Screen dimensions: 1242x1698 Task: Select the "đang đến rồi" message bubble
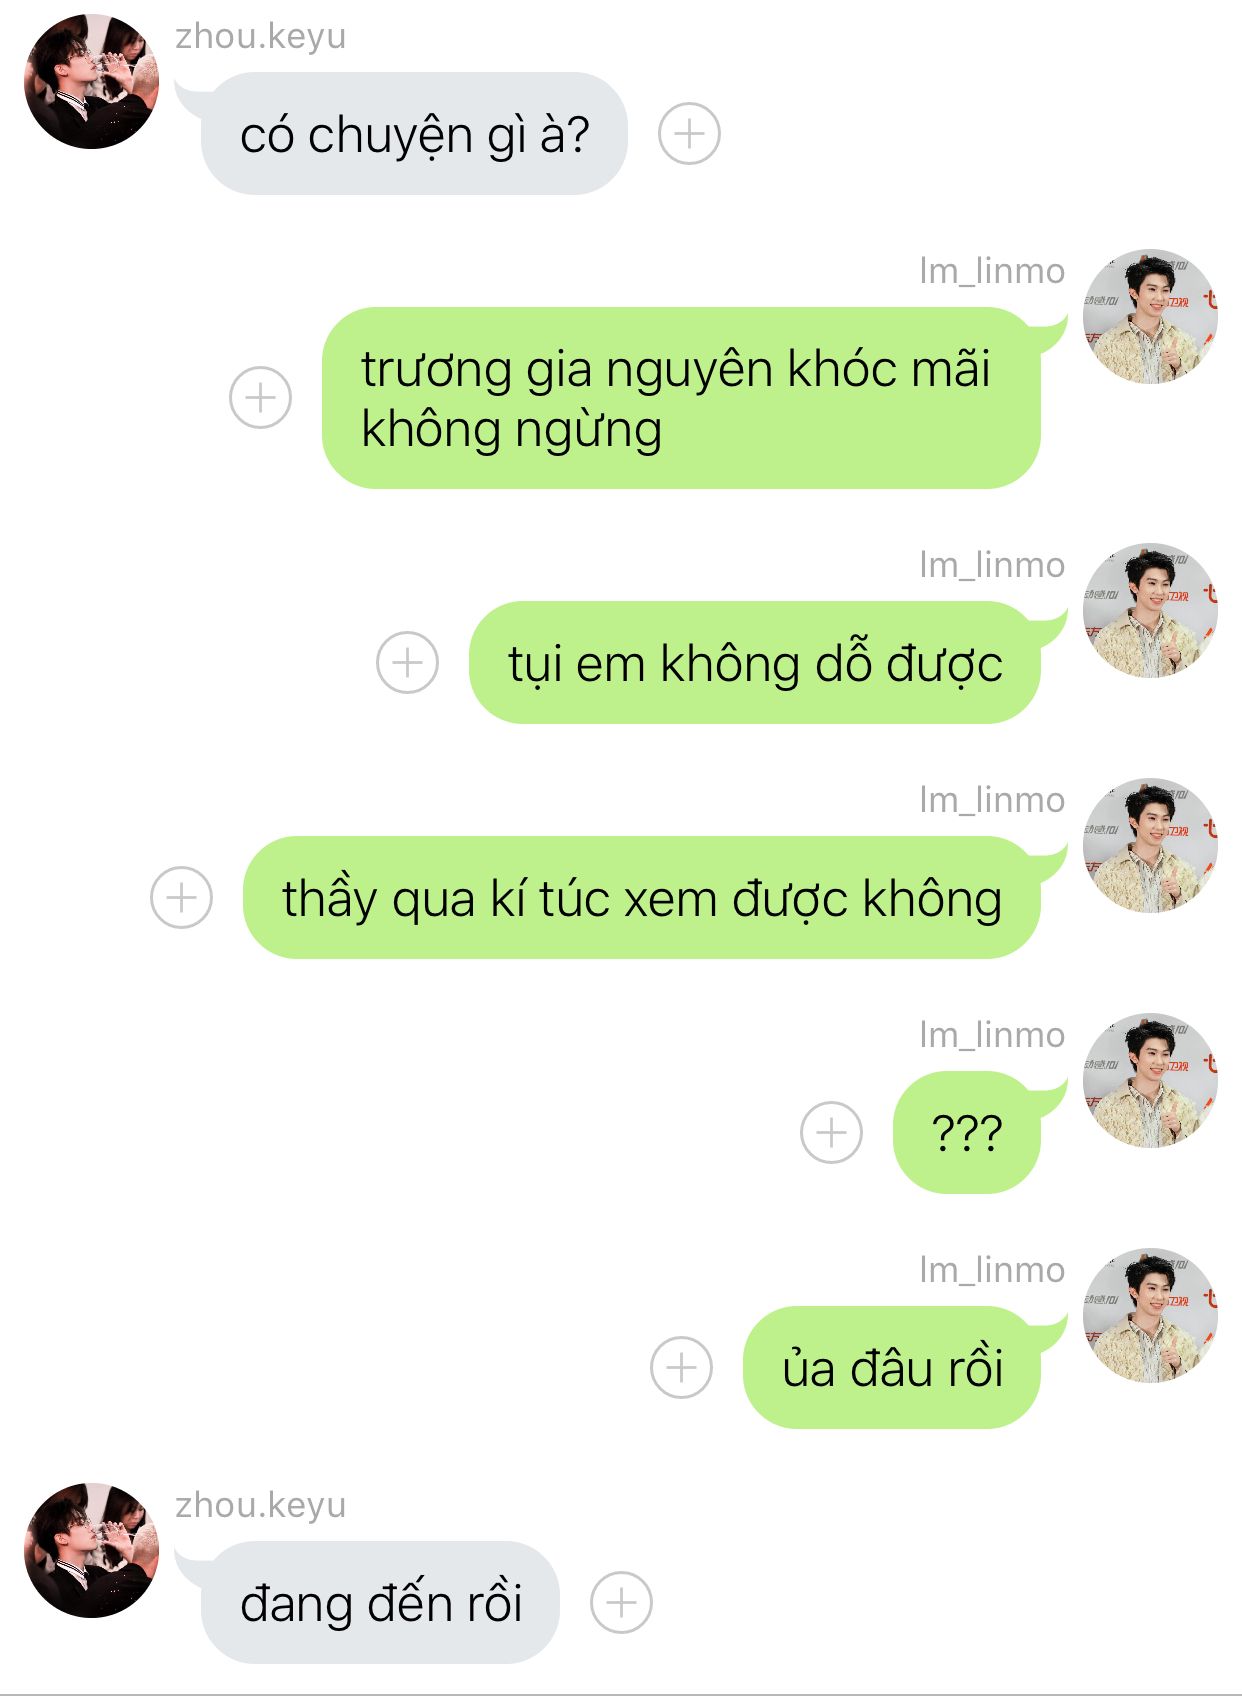[x=380, y=1602]
